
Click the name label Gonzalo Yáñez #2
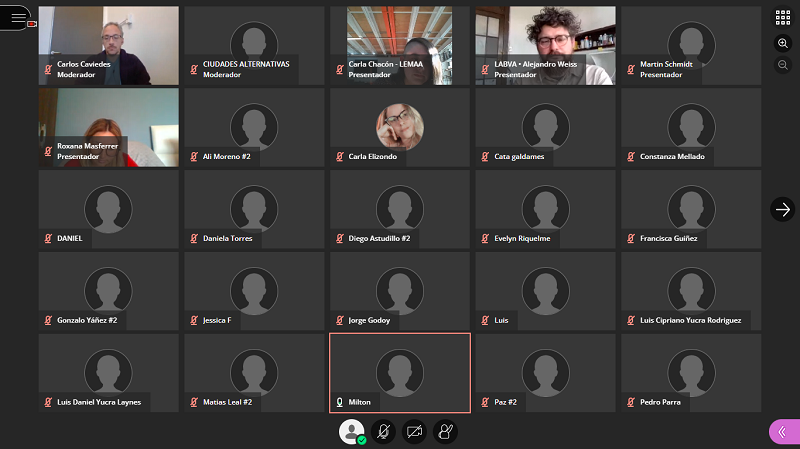click(x=87, y=320)
